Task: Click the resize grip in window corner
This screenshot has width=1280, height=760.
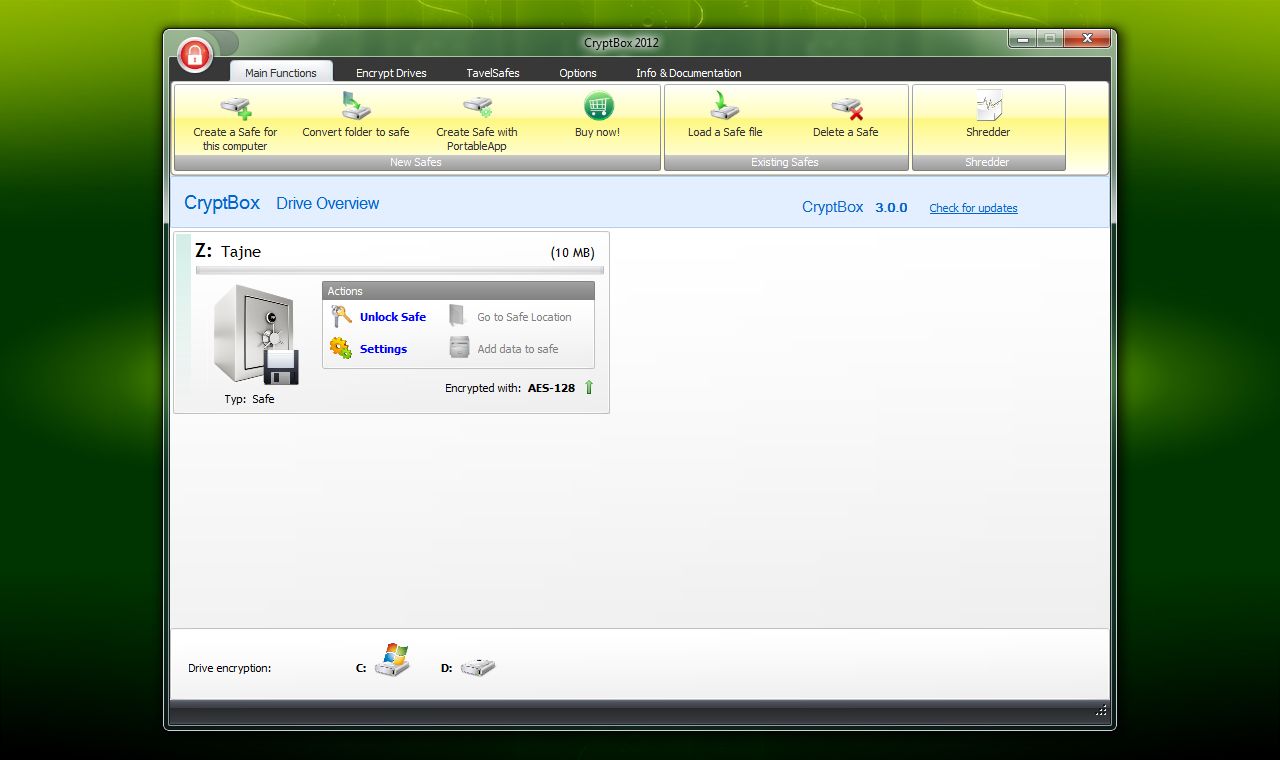Action: pos(1101,711)
